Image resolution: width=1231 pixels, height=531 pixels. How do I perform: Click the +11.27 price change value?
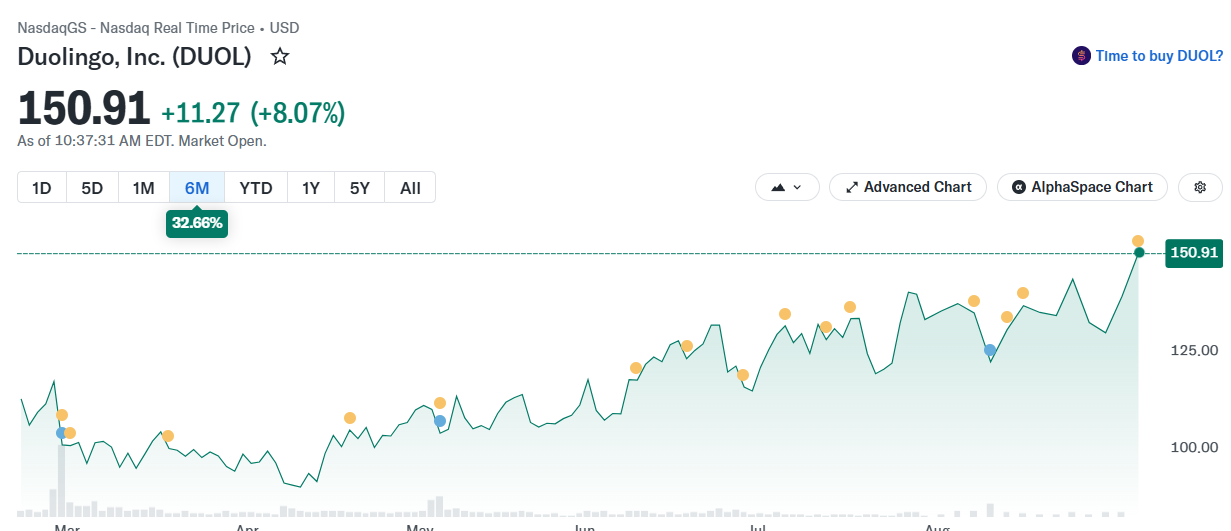point(201,112)
